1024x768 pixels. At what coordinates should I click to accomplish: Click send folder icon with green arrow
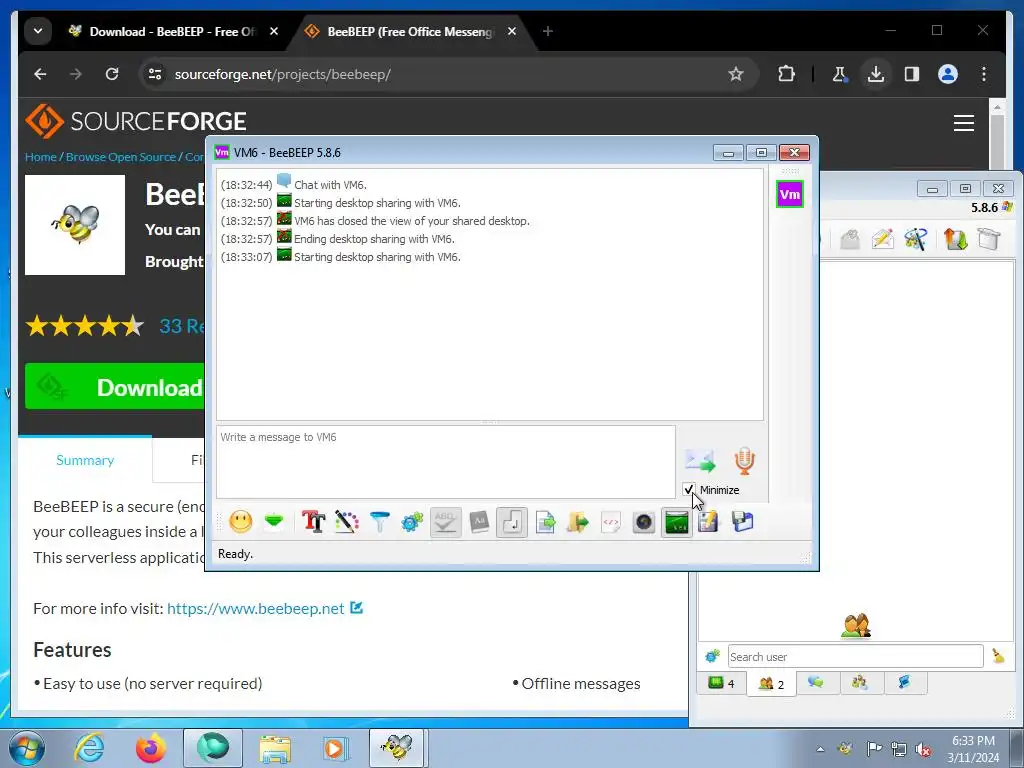578,522
